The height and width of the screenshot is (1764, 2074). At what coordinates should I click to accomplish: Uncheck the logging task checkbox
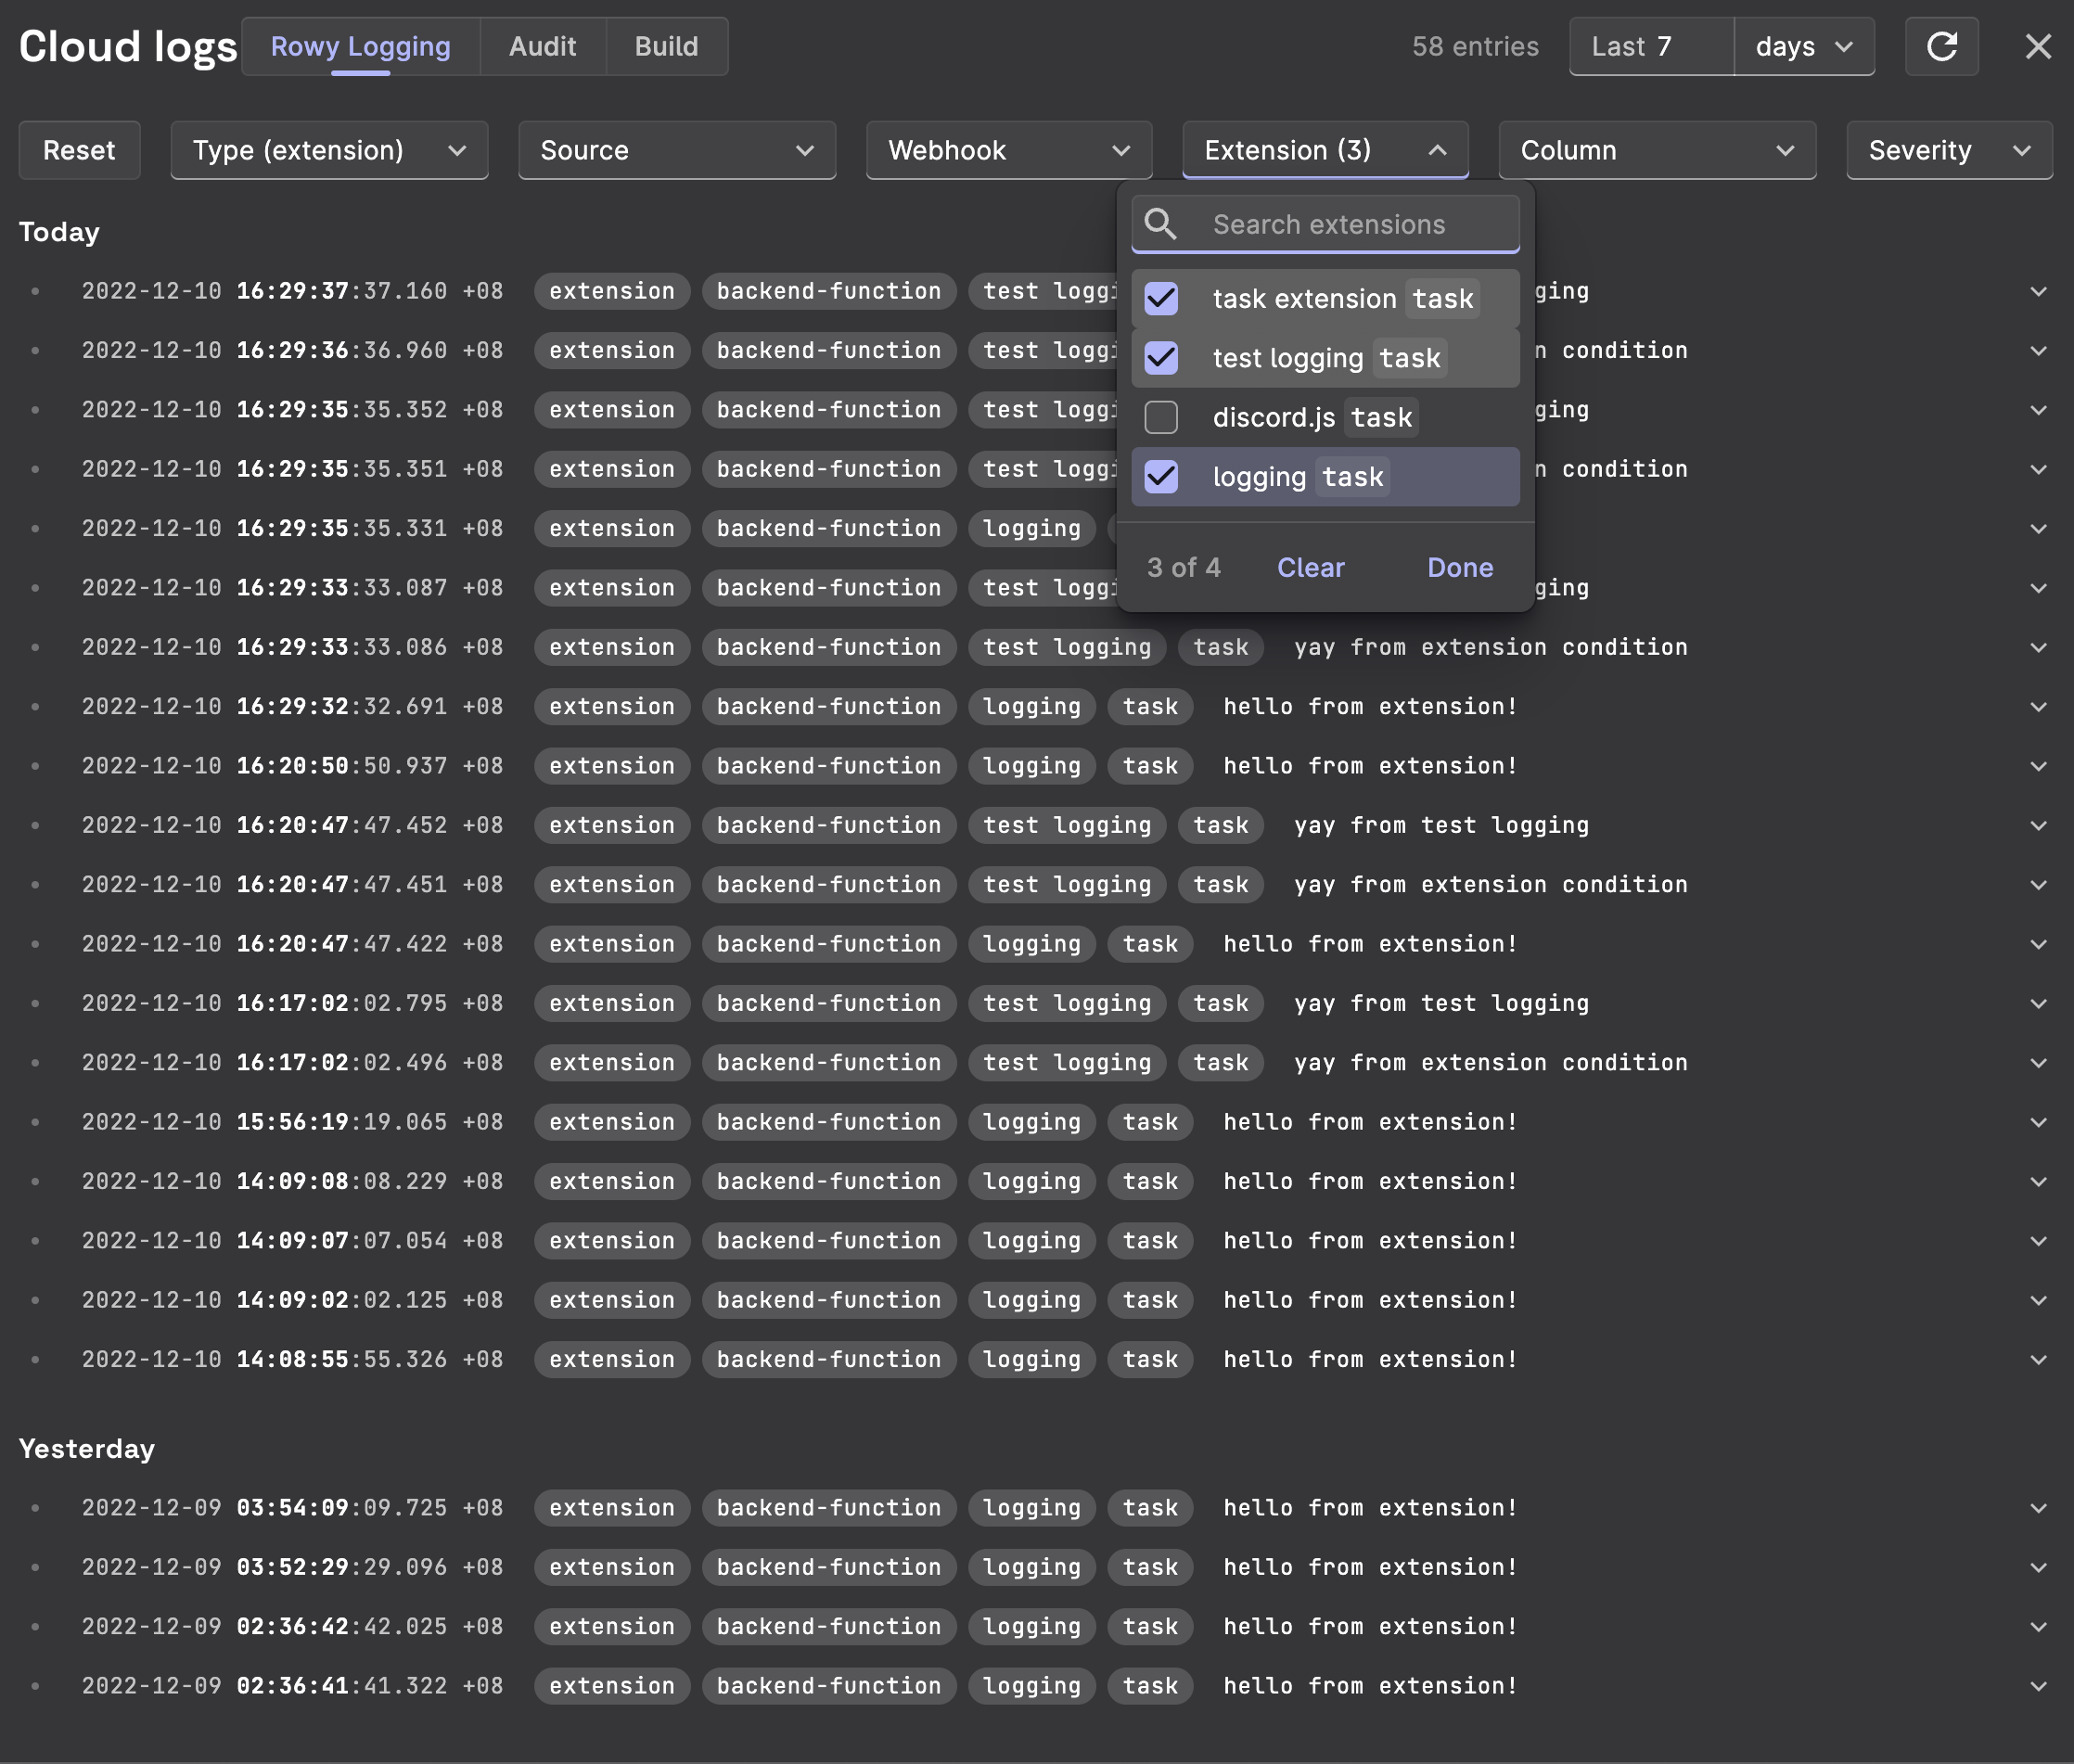tap(1161, 477)
